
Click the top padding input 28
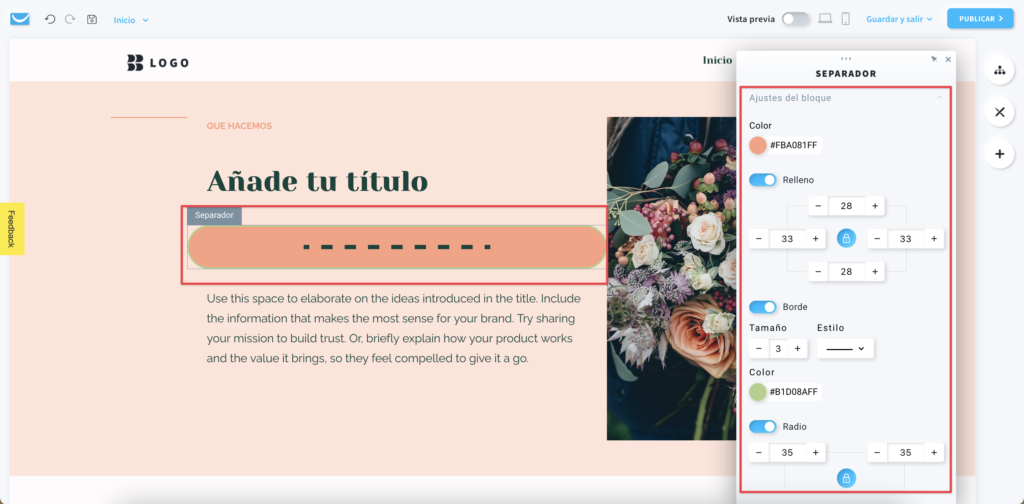coord(846,206)
